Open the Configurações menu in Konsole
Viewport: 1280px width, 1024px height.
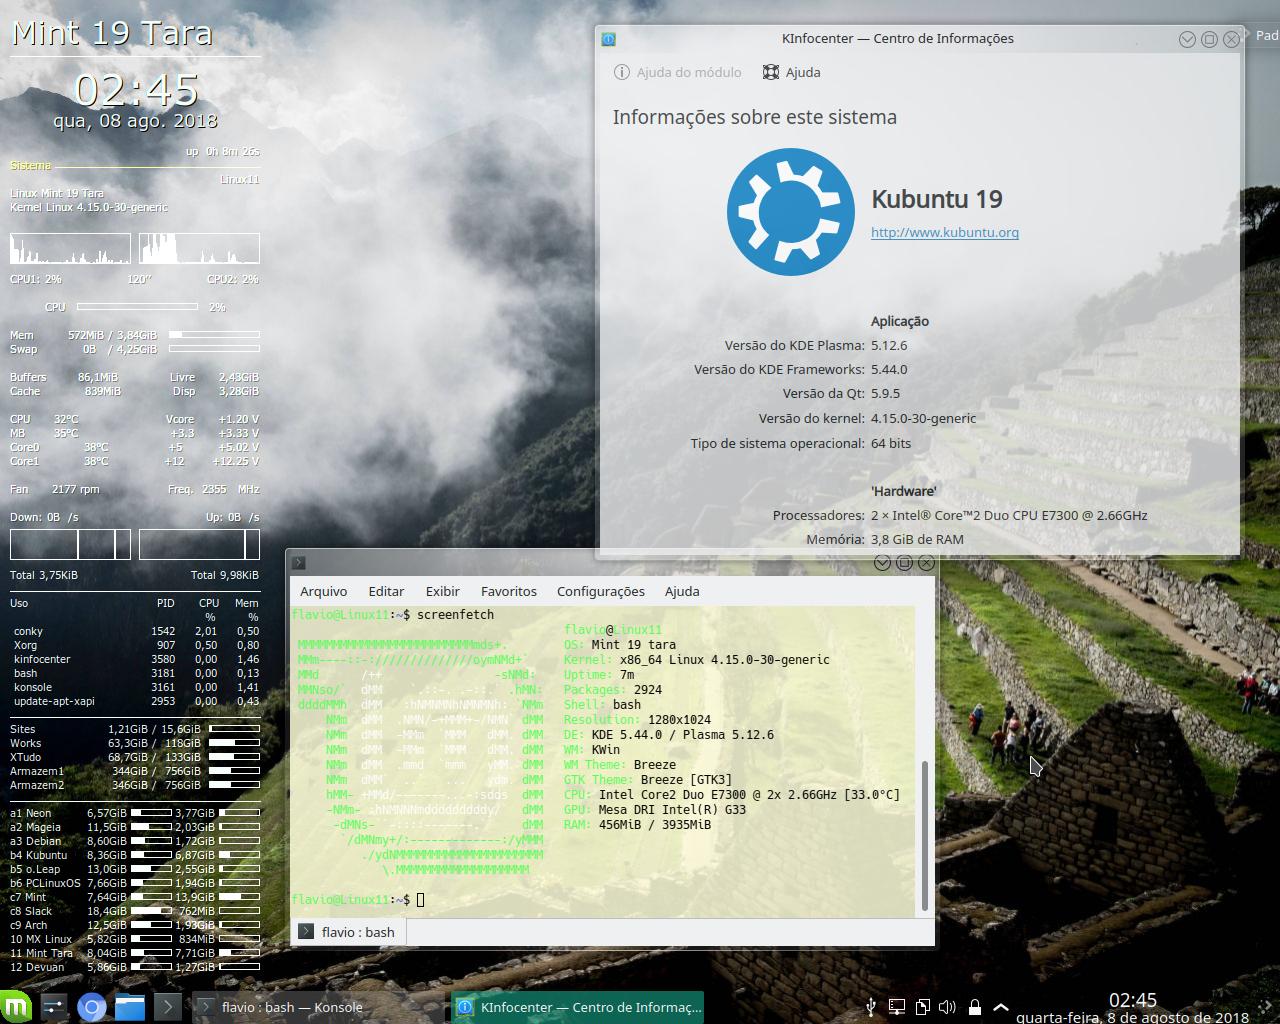coord(600,591)
